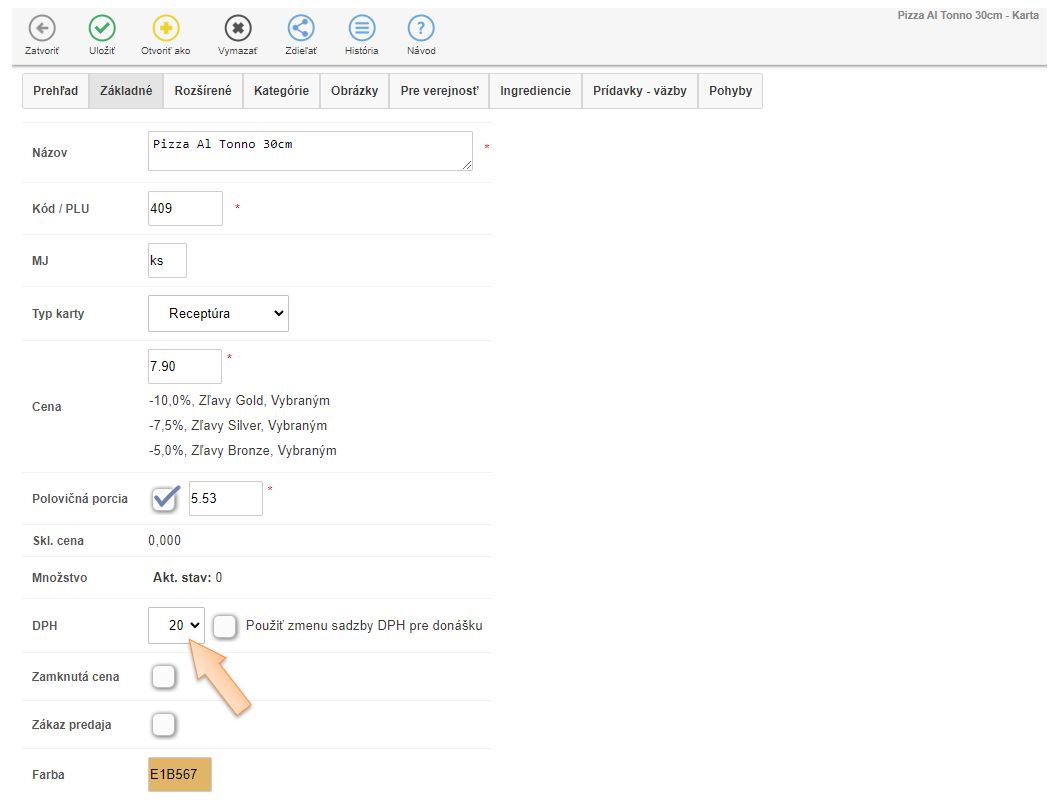Uncheck the Polovičná porcia checkbox

(x=165, y=498)
